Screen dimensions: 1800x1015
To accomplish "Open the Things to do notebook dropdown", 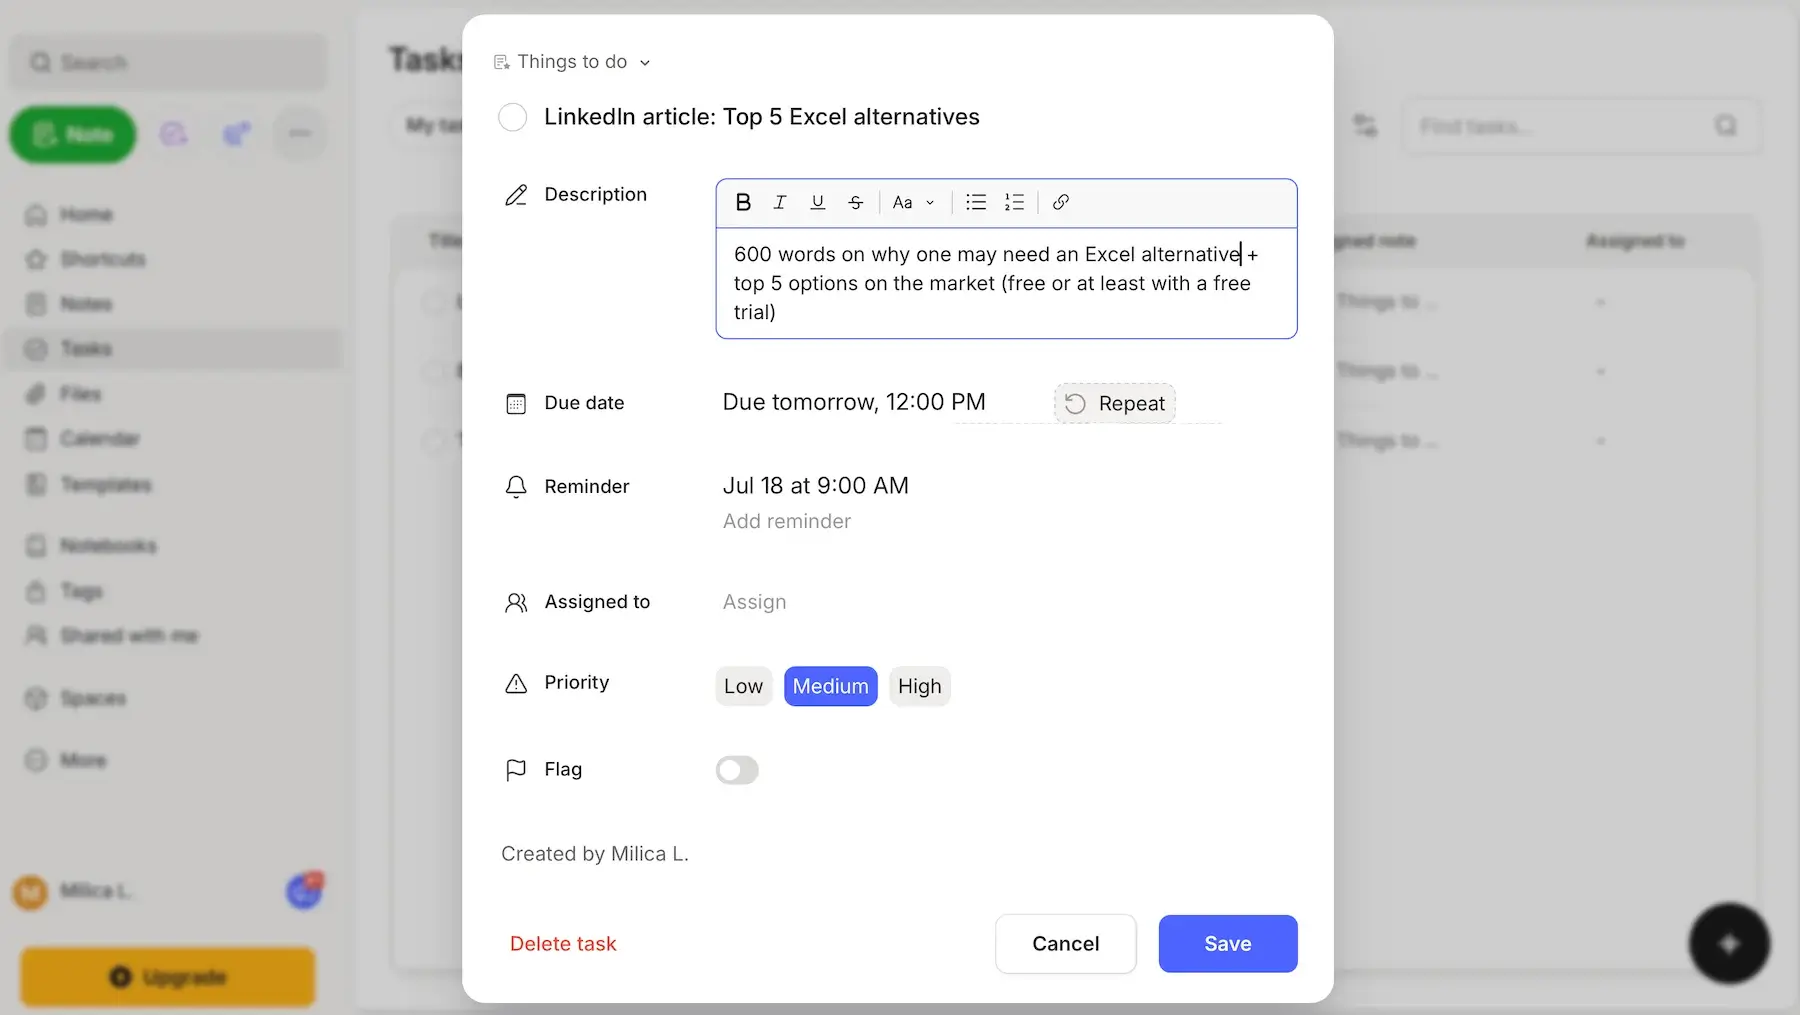I will coord(572,62).
